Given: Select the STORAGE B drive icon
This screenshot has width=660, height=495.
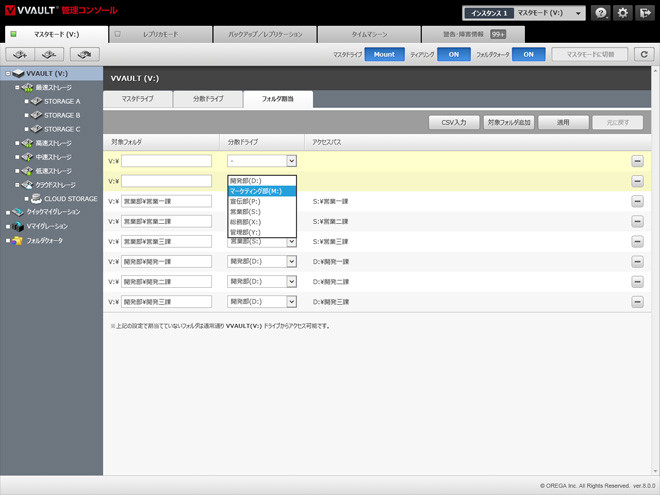Looking at the screenshot, I should [36, 115].
